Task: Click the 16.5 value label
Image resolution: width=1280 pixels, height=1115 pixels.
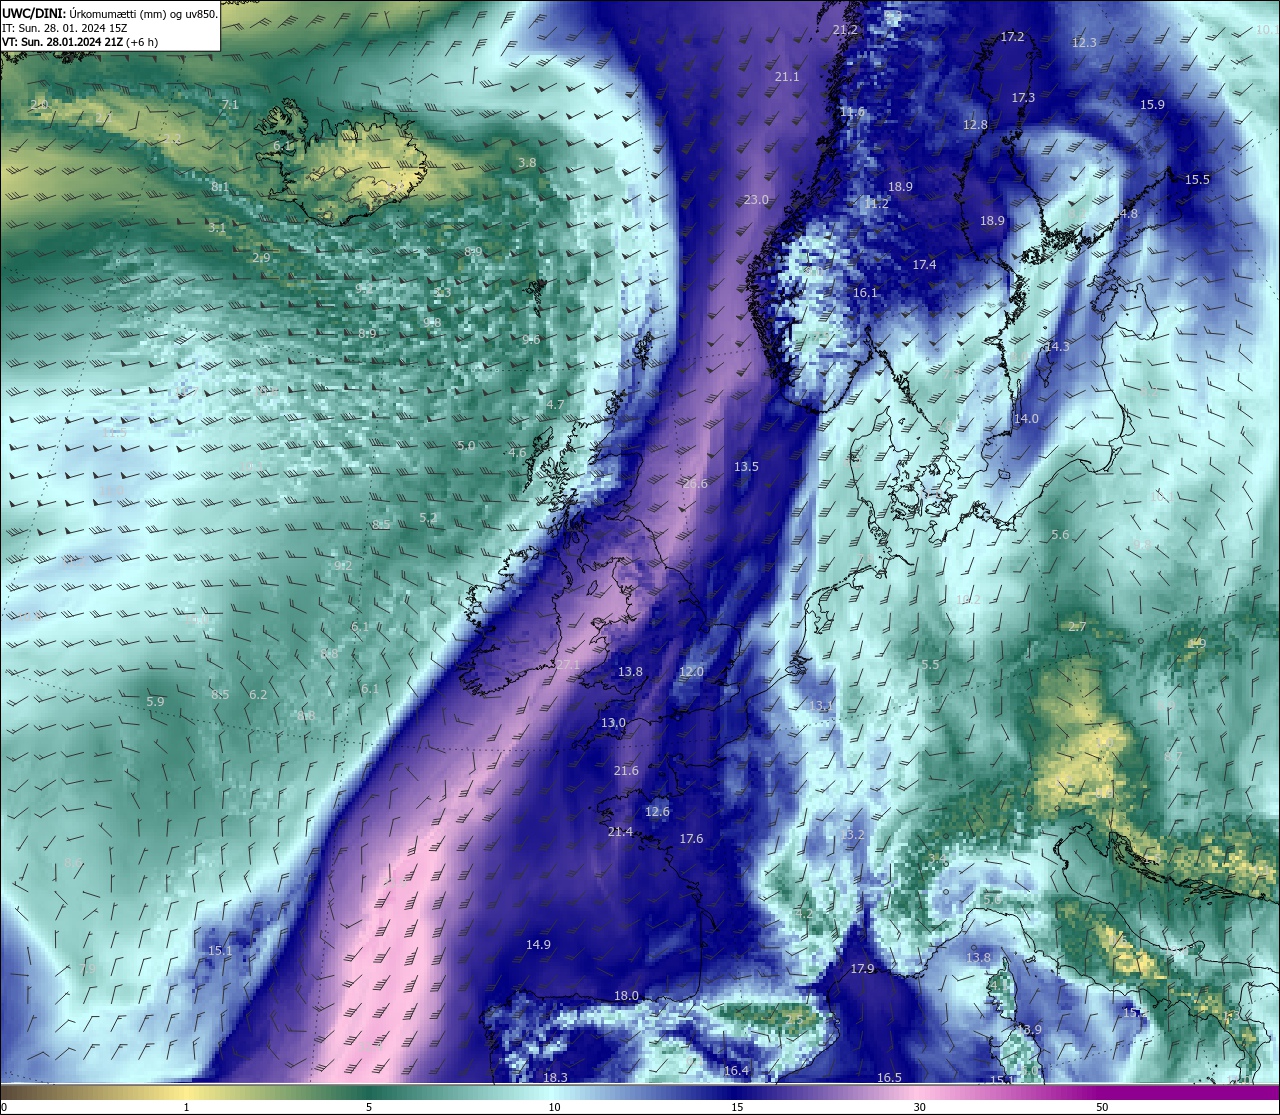Action: pos(889,1077)
